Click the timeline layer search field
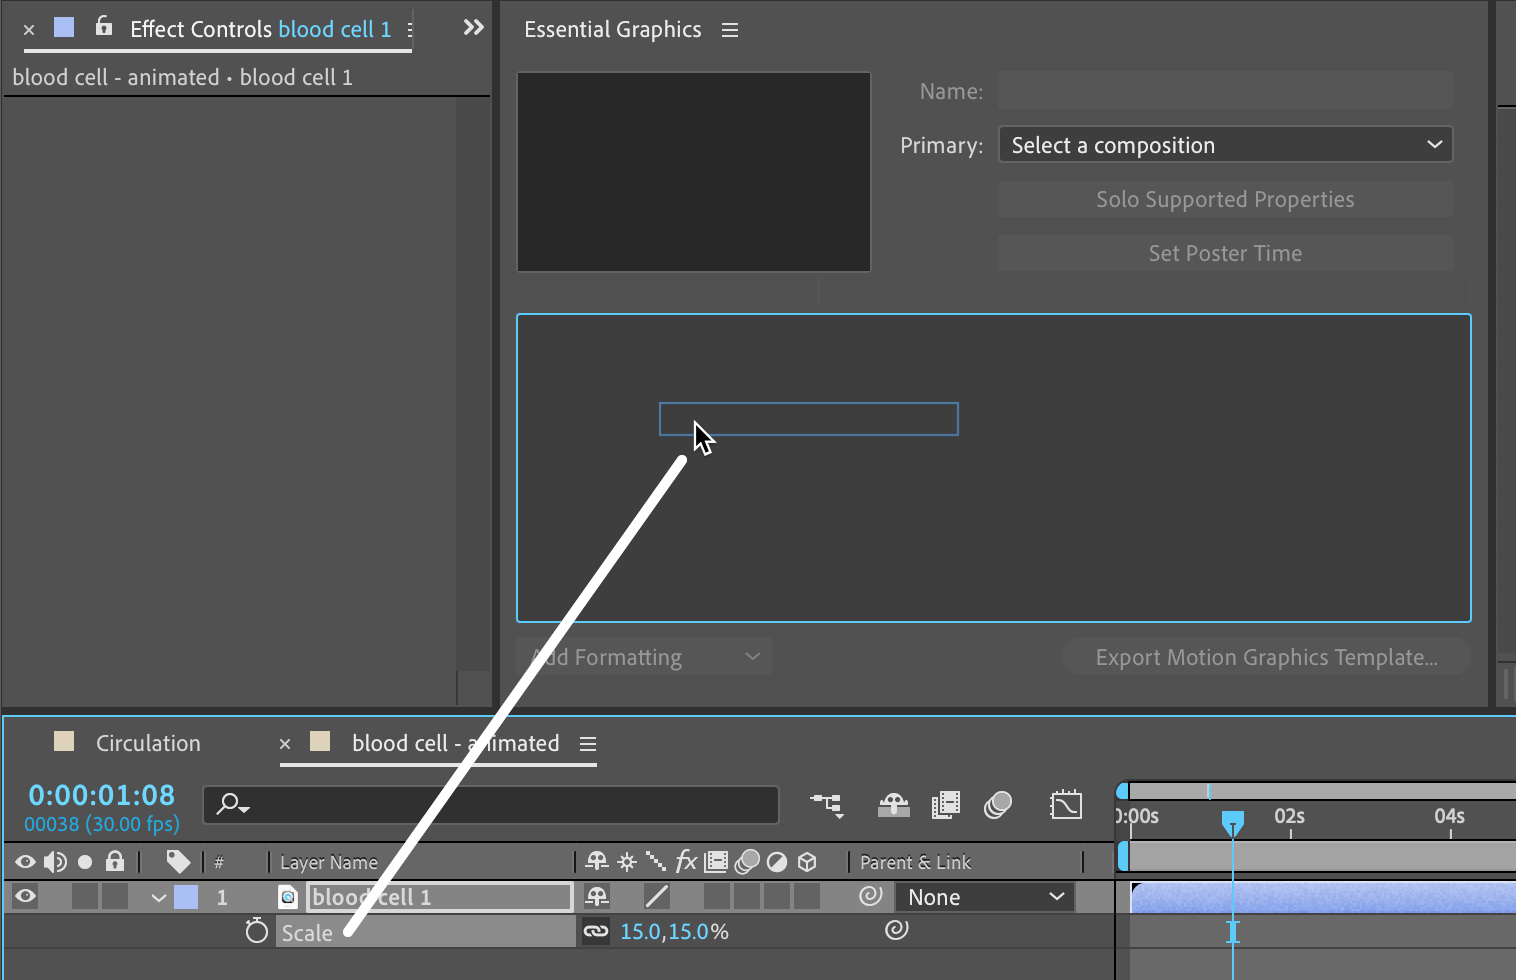 pos(490,804)
